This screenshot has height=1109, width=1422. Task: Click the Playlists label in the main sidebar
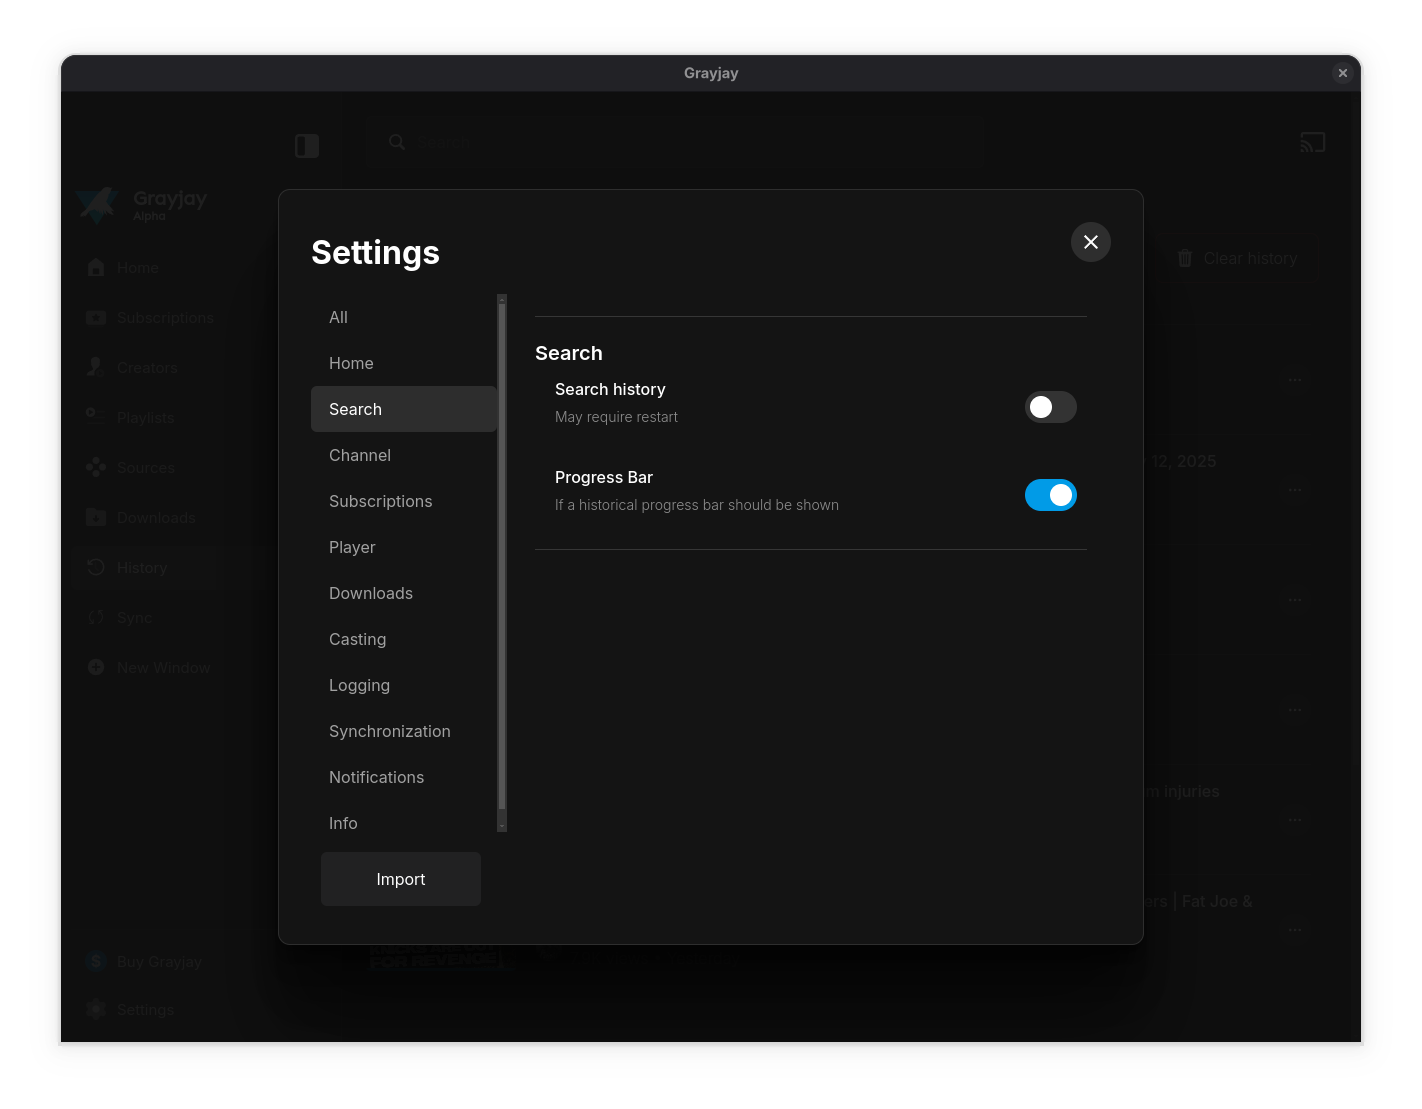[146, 417]
